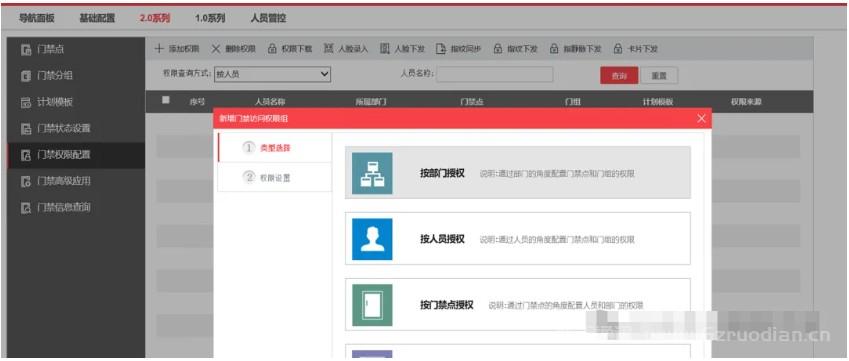Click the 卡片下发 lock icon
The image size is (849, 361).
(x=618, y=49)
